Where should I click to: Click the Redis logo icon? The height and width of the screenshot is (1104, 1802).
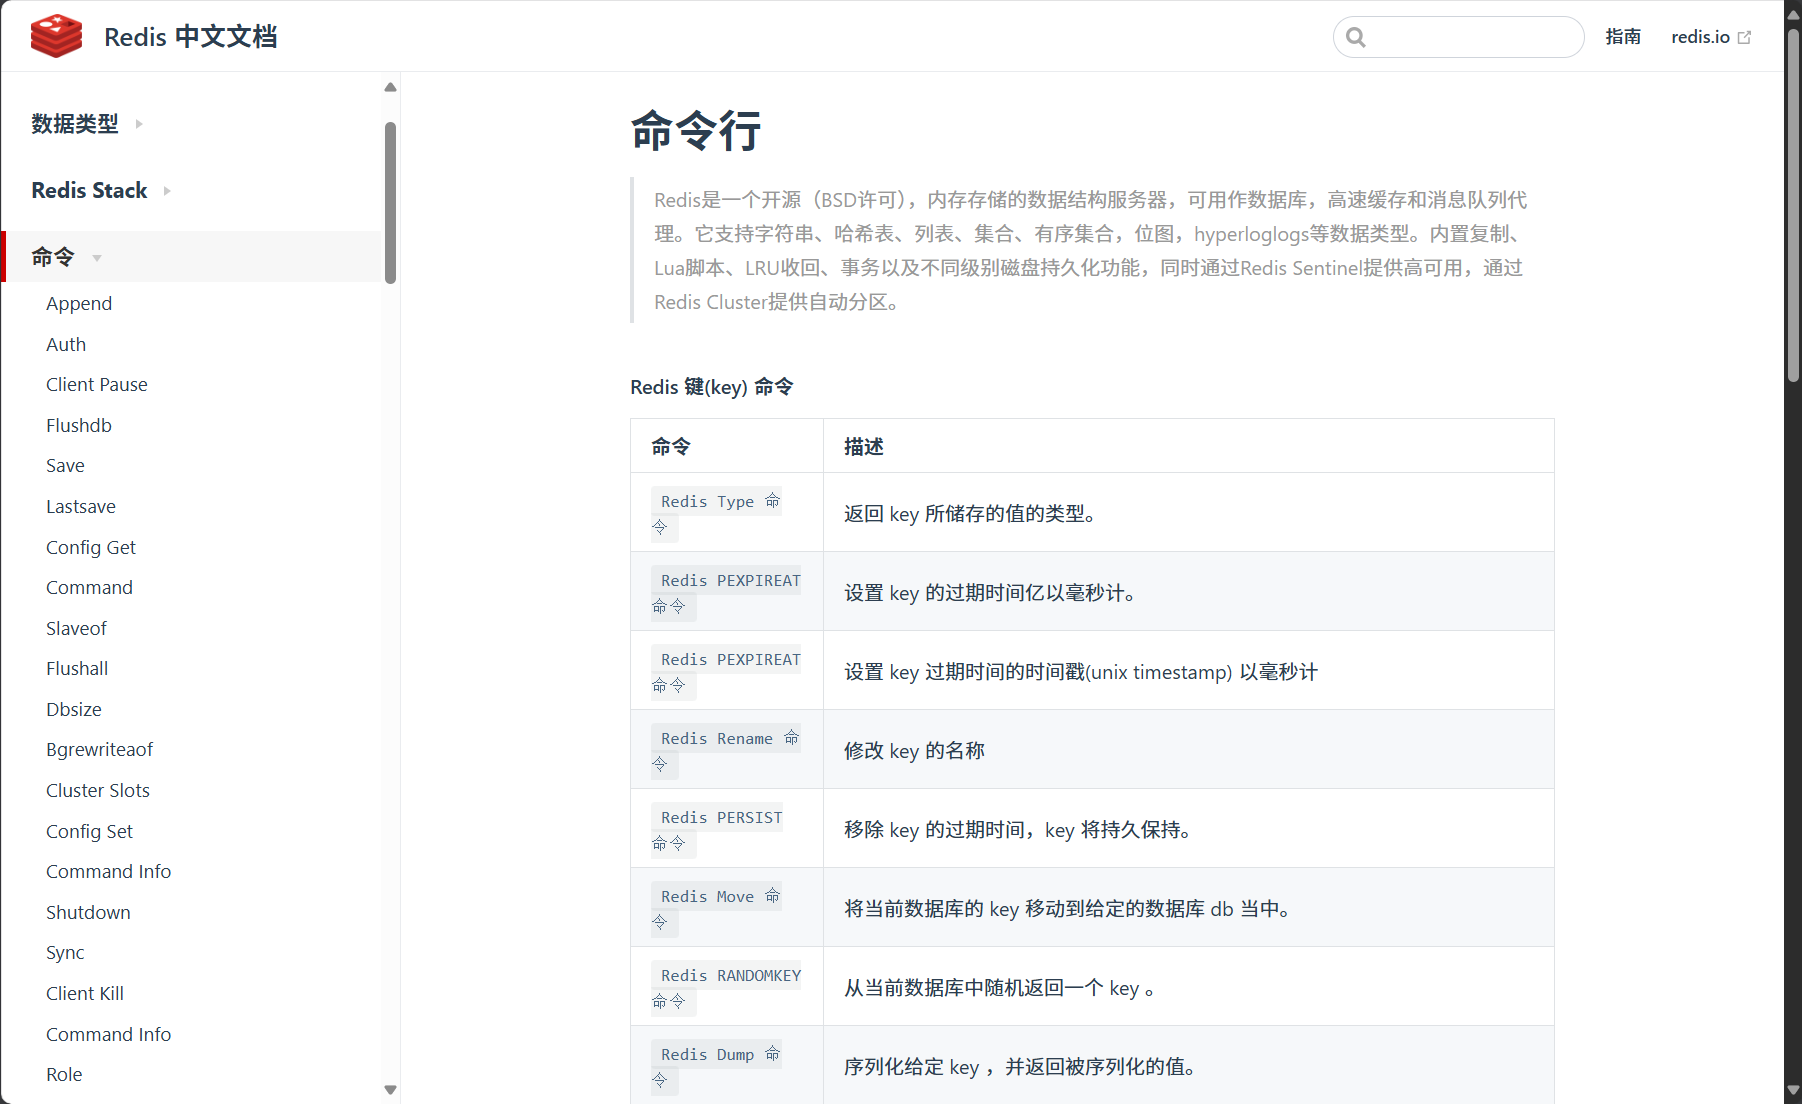[x=56, y=36]
